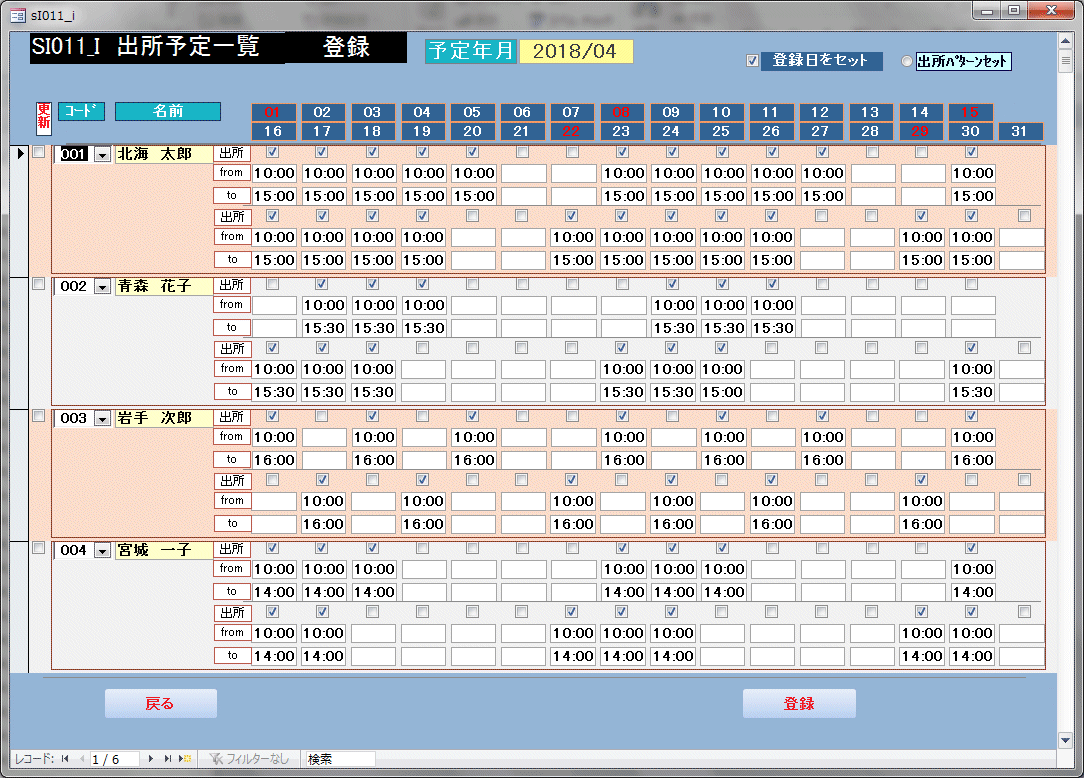1084x778 pixels.
Task: Click the 名前 column header
Action: coord(167,111)
